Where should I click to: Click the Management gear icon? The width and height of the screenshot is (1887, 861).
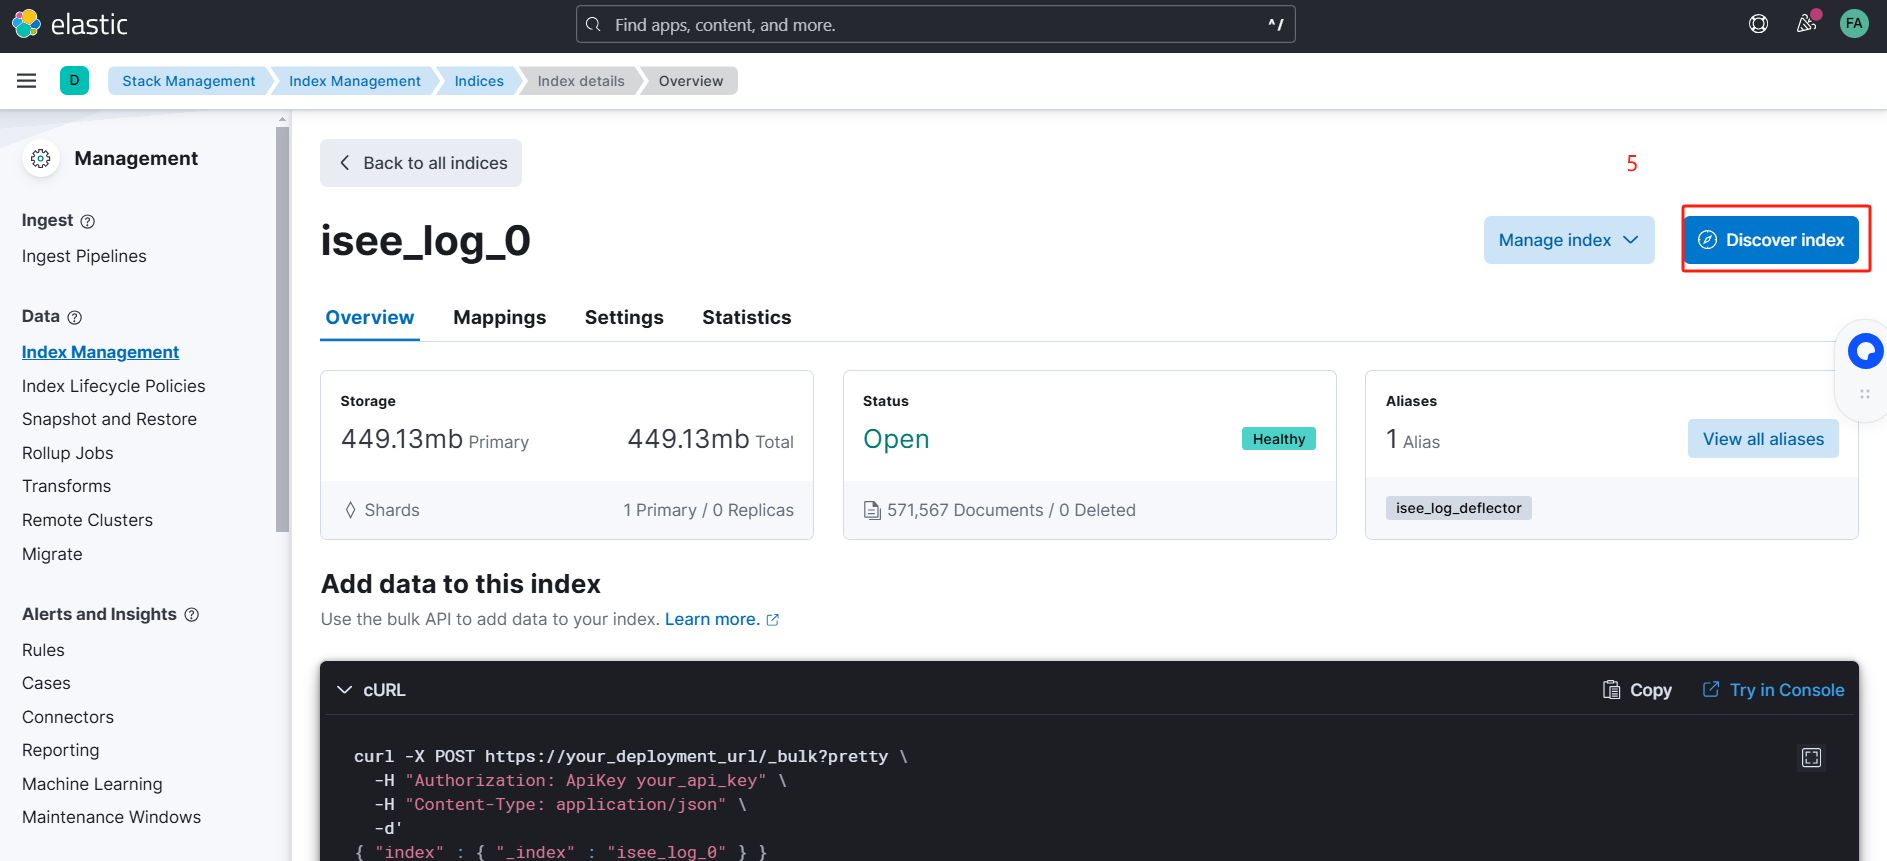pyautogui.click(x=41, y=158)
